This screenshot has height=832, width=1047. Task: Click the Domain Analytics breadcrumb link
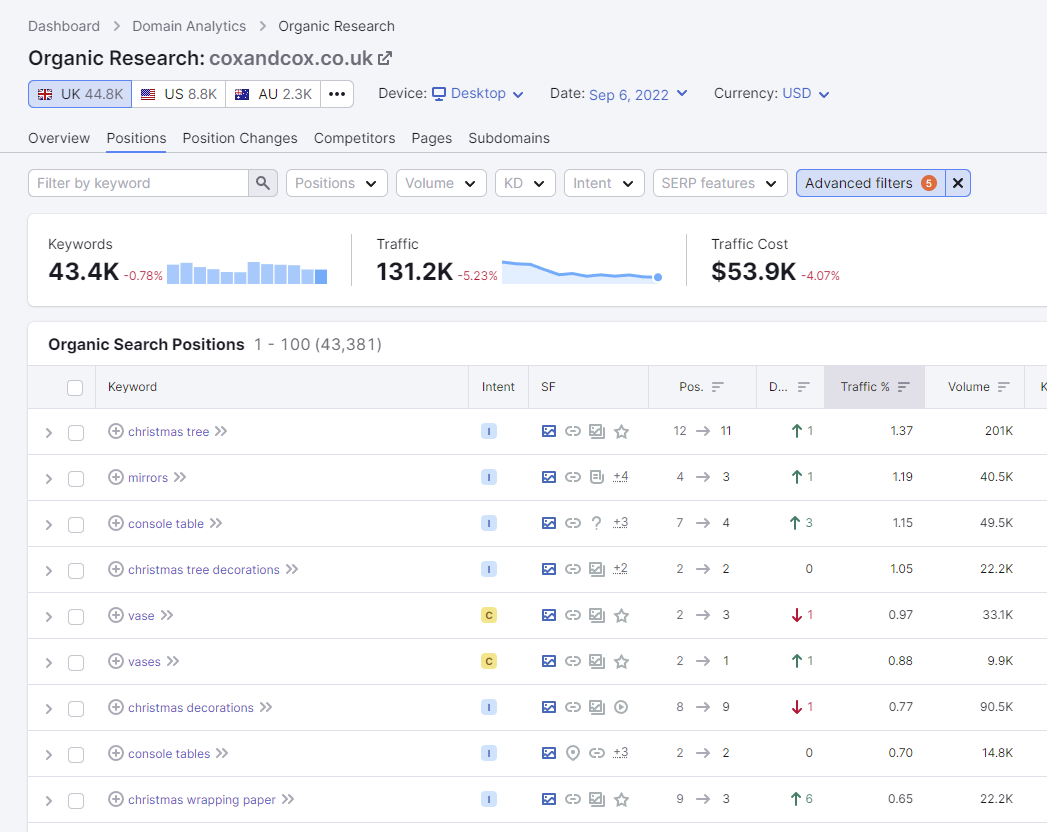click(189, 26)
